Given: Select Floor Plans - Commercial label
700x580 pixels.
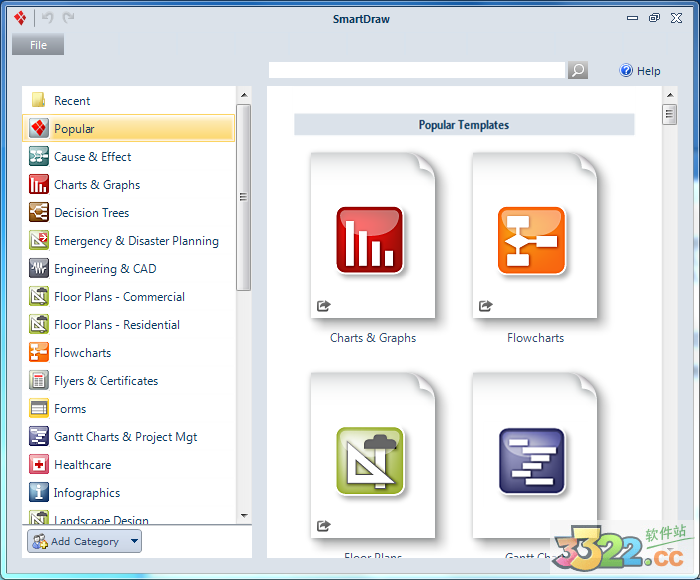Looking at the screenshot, I should [119, 297].
